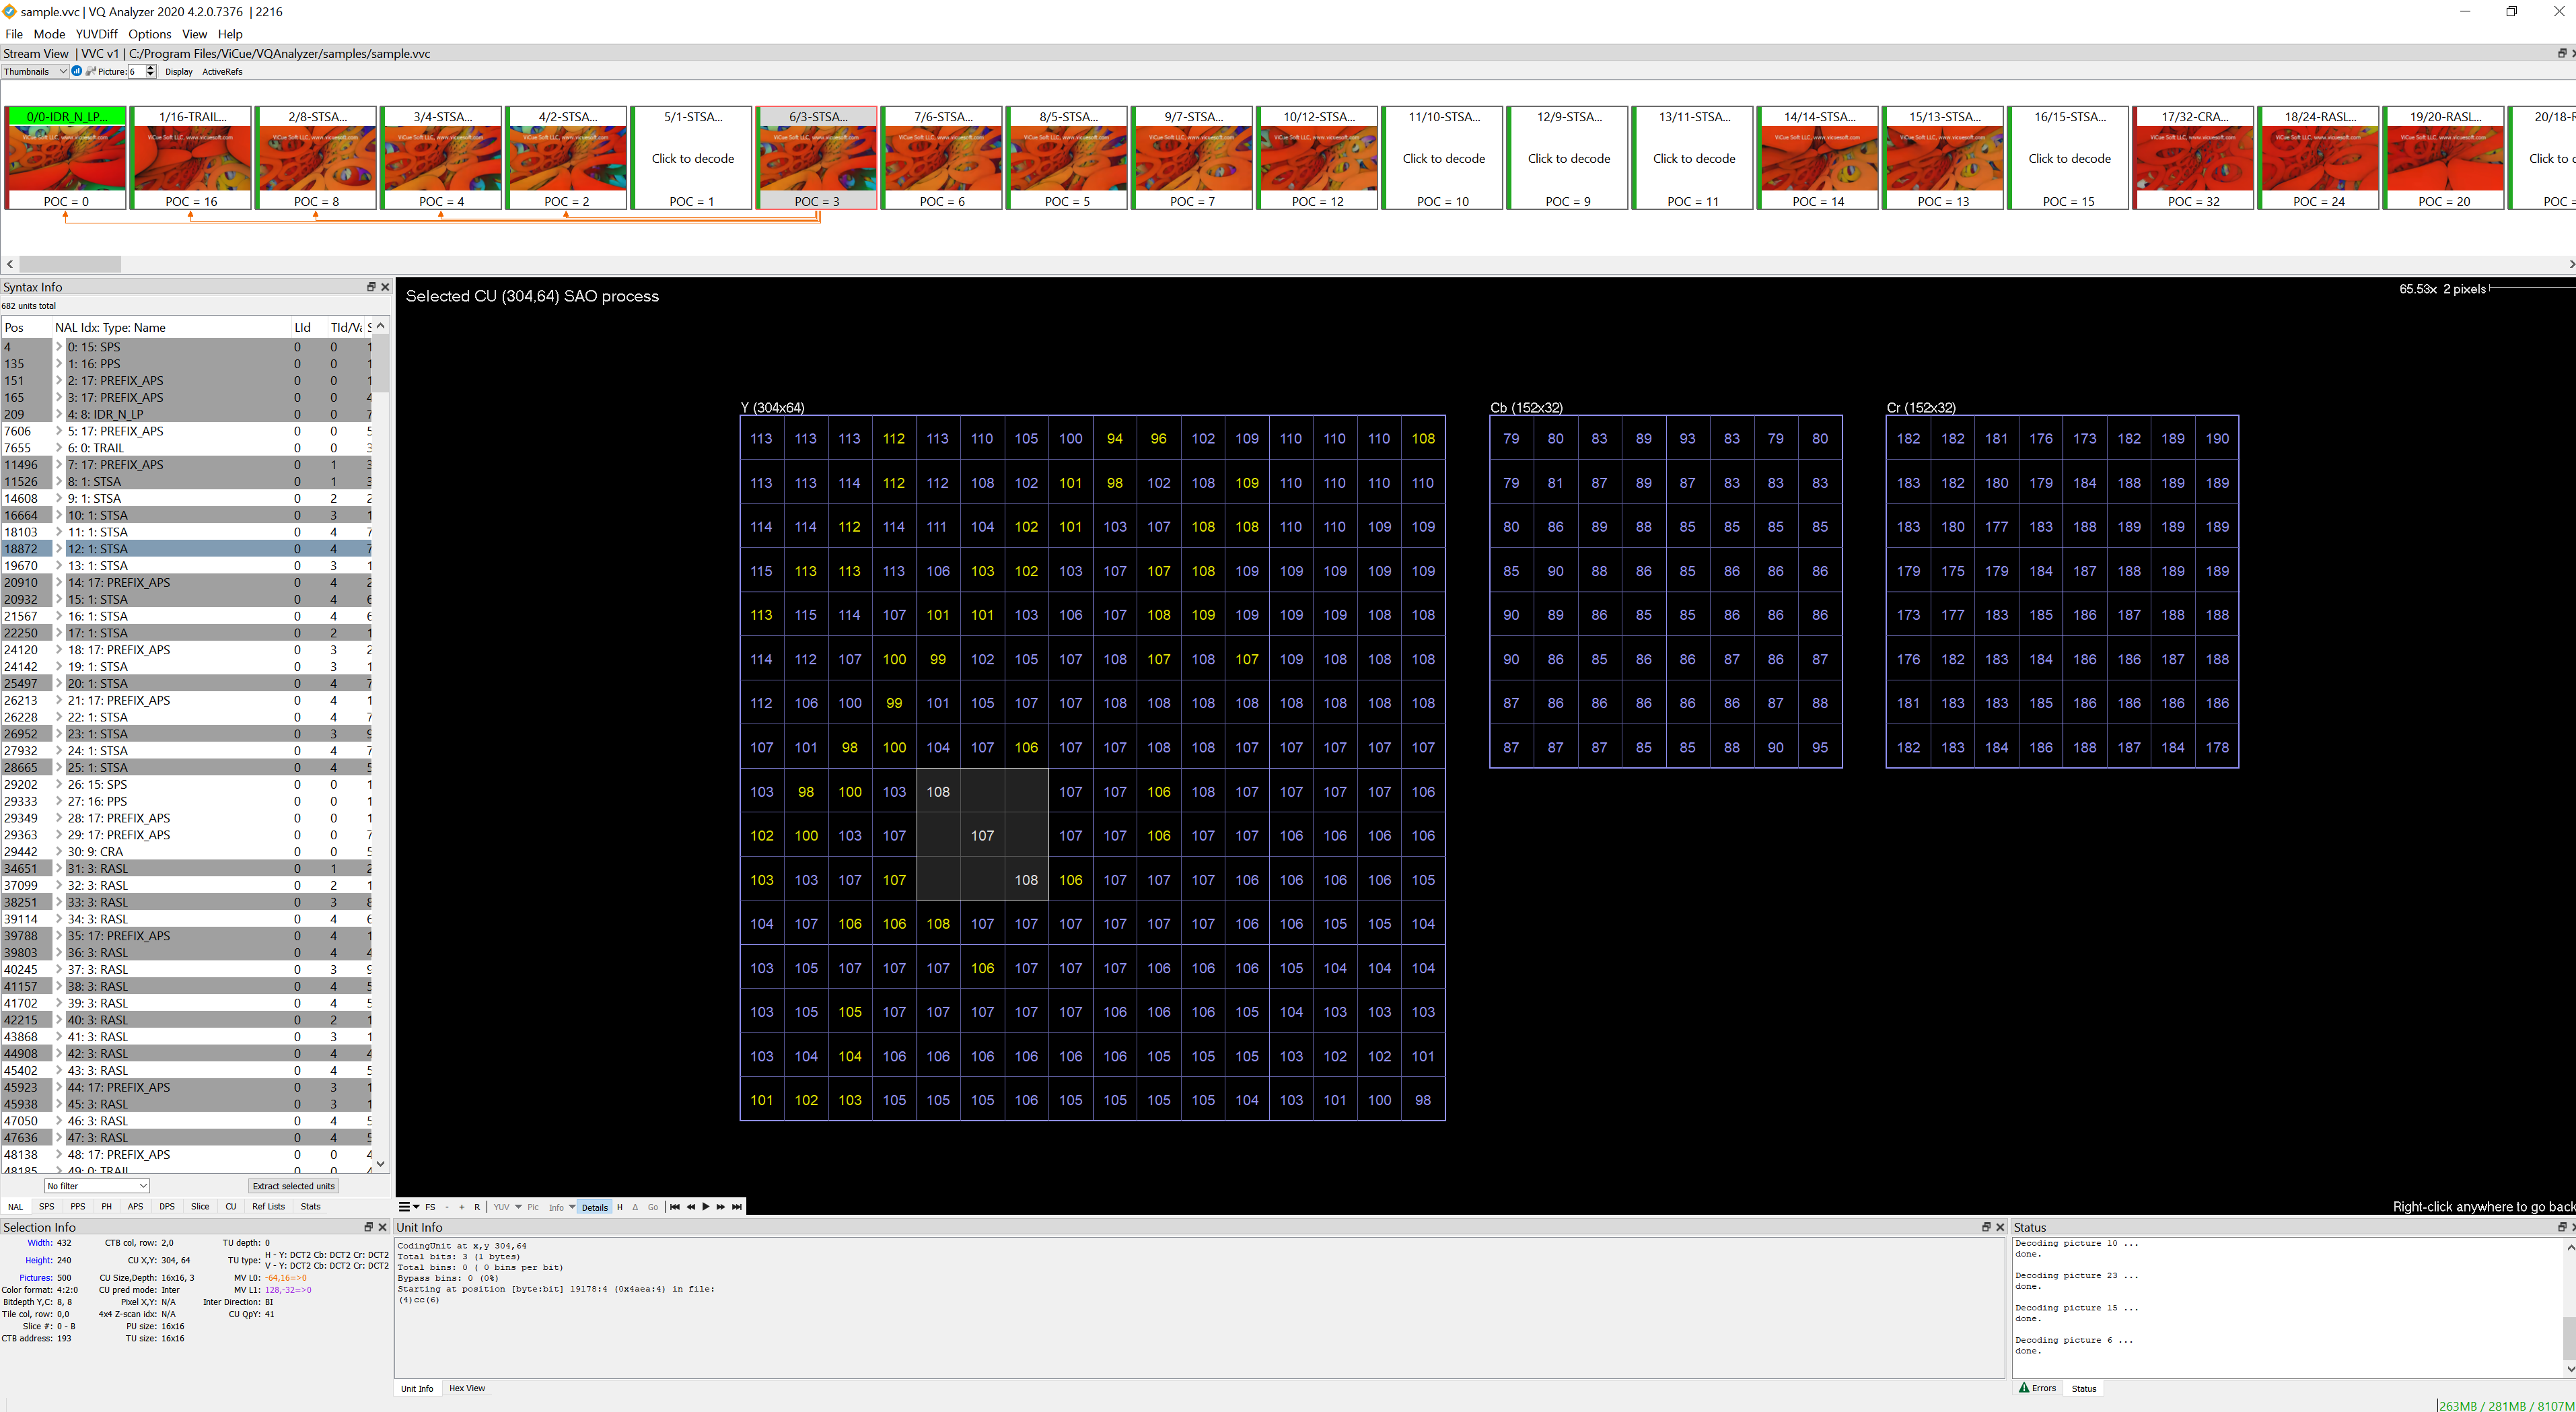2576x1412 pixels.
Task: Open the Thumbnails view dropdown
Action: click(35, 71)
